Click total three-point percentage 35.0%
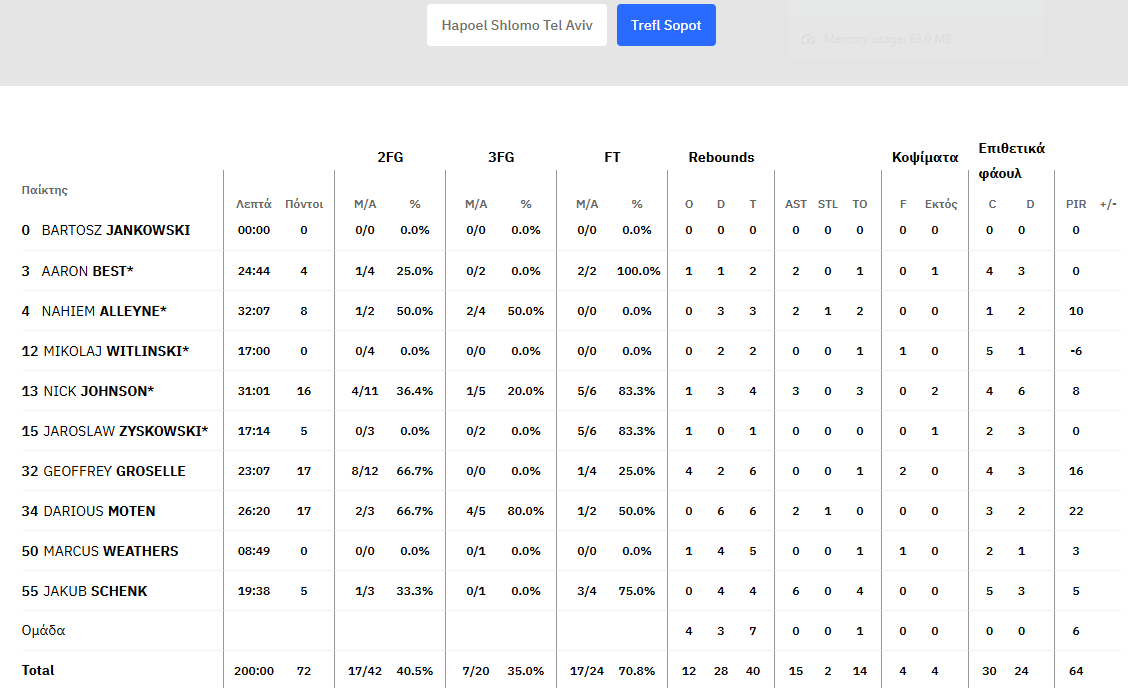This screenshot has height=688, width=1128. click(x=526, y=671)
